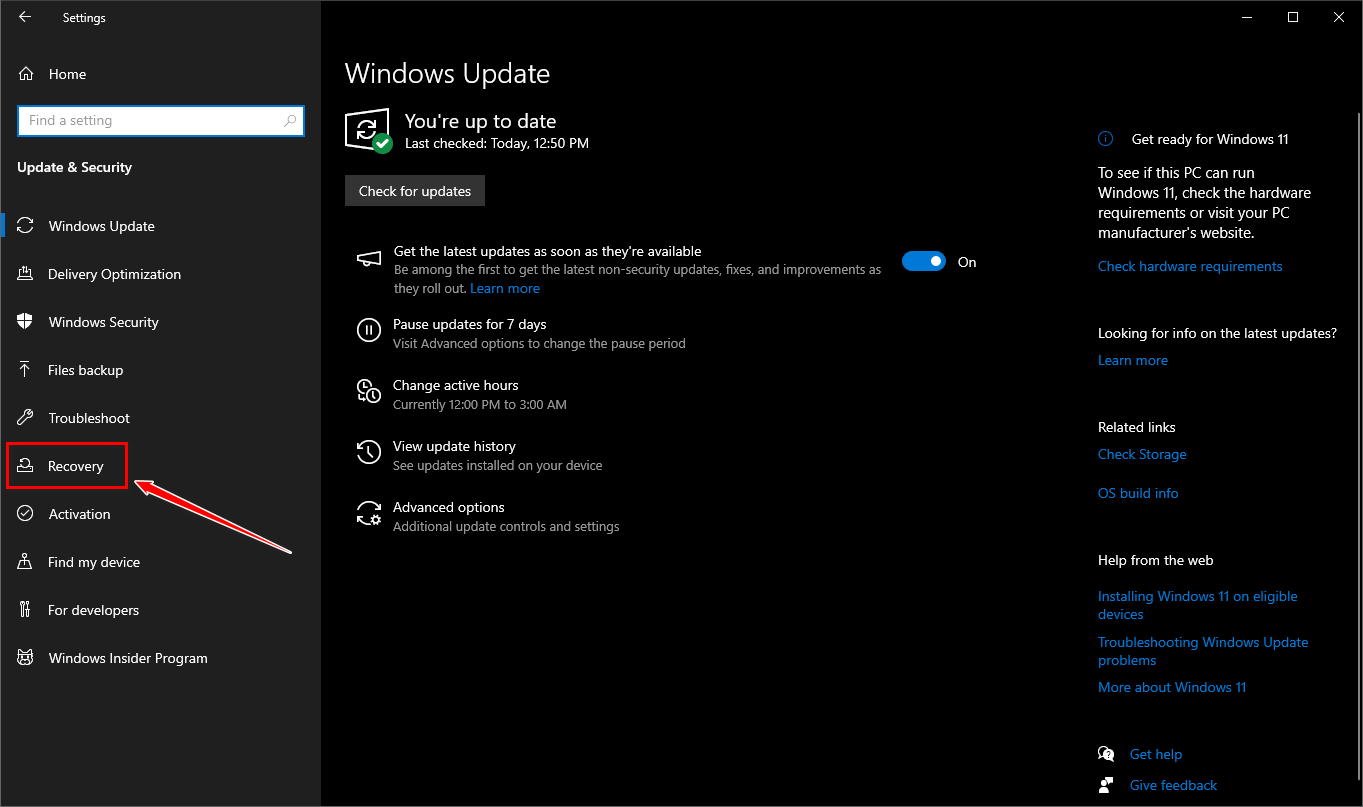Open For developers settings

tap(94, 610)
